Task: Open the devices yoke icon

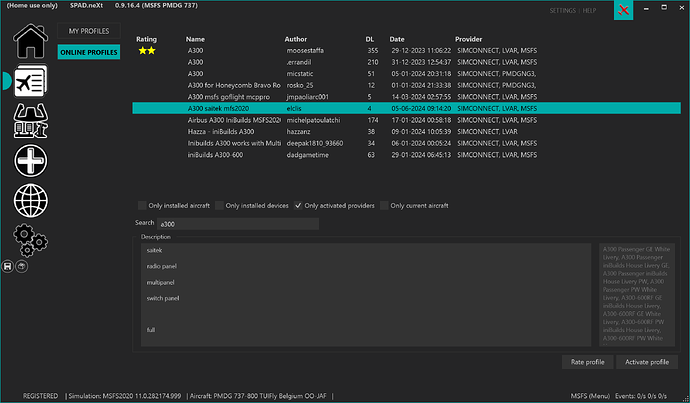Action: (30, 121)
